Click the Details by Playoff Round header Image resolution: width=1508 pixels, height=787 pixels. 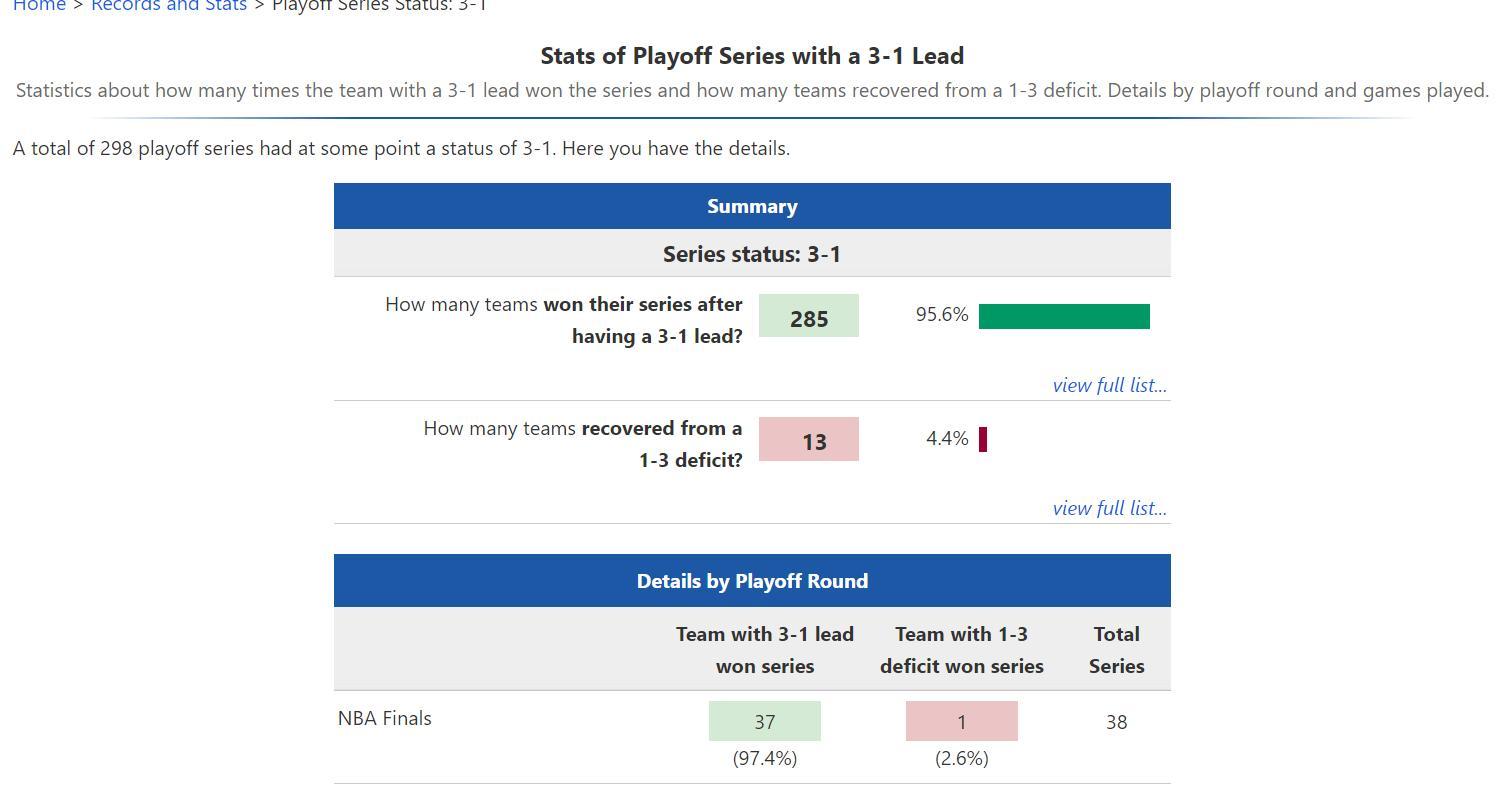(752, 581)
